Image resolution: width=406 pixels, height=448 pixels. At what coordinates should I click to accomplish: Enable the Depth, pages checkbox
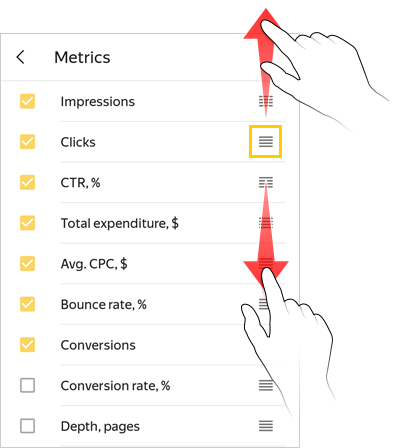27,426
